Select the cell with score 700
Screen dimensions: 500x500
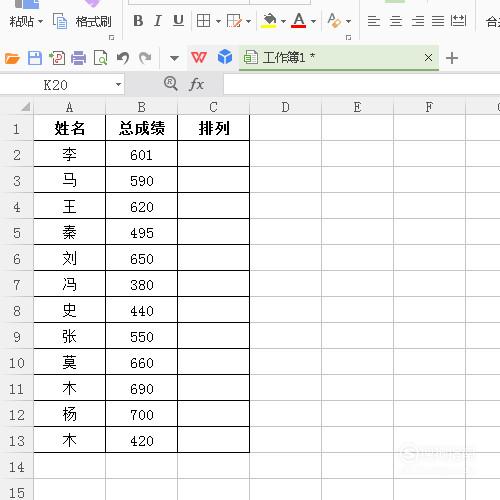[141, 415]
